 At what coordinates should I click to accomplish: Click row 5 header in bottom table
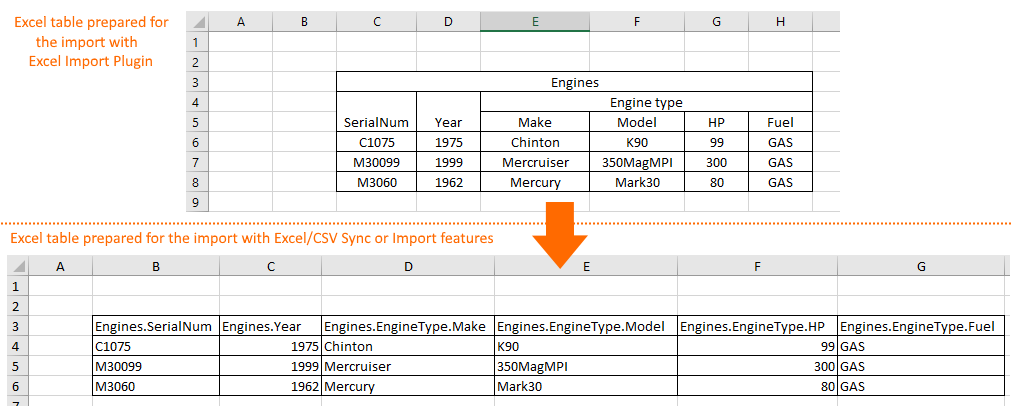(x=13, y=366)
